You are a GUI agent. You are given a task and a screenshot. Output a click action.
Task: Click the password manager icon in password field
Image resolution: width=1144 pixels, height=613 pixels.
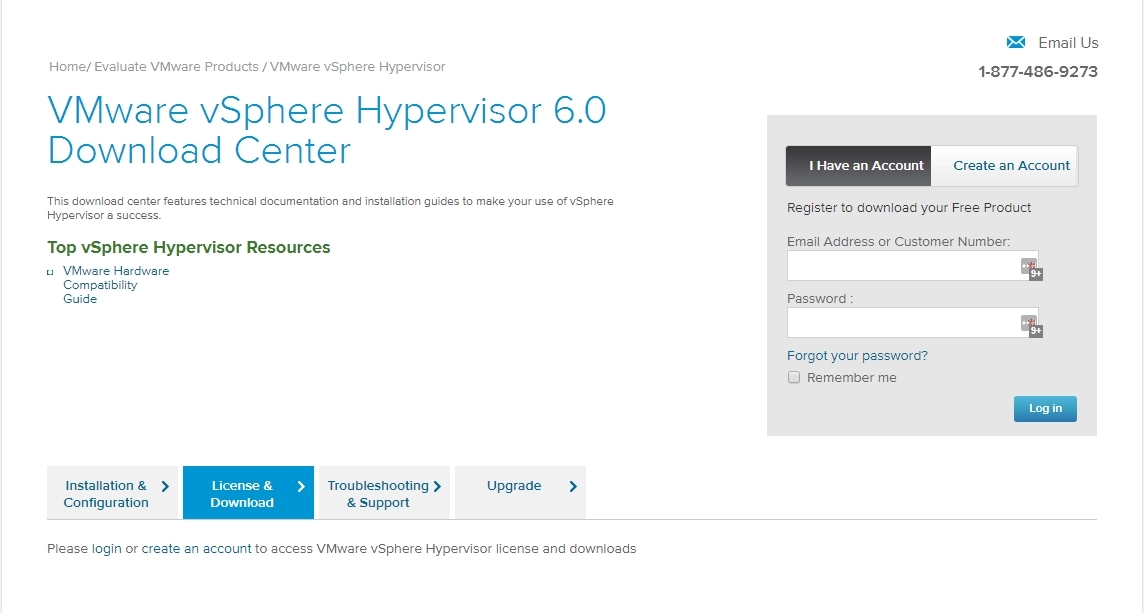point(1031,325)
